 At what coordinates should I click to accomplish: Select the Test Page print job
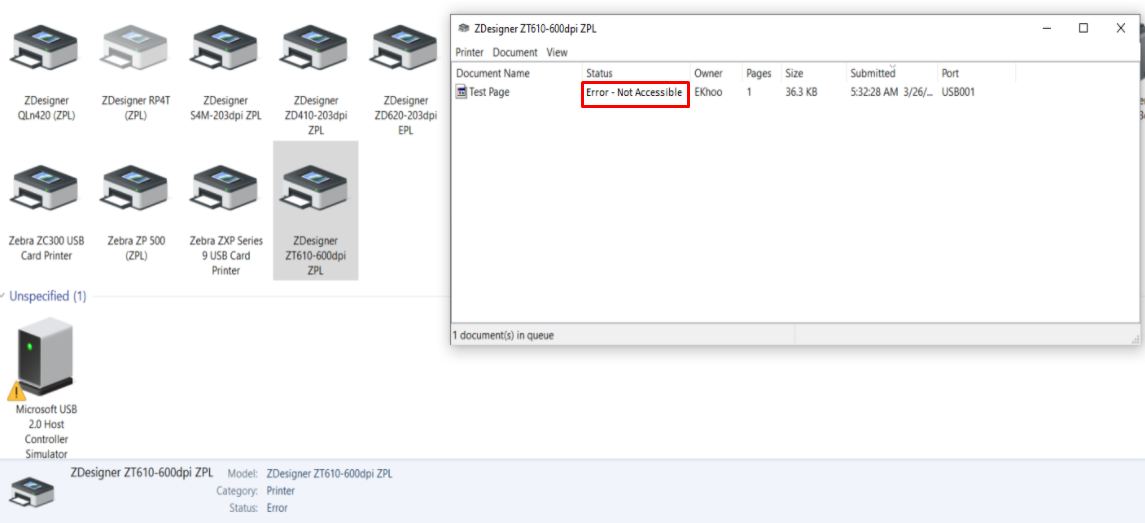coord(489,92)
